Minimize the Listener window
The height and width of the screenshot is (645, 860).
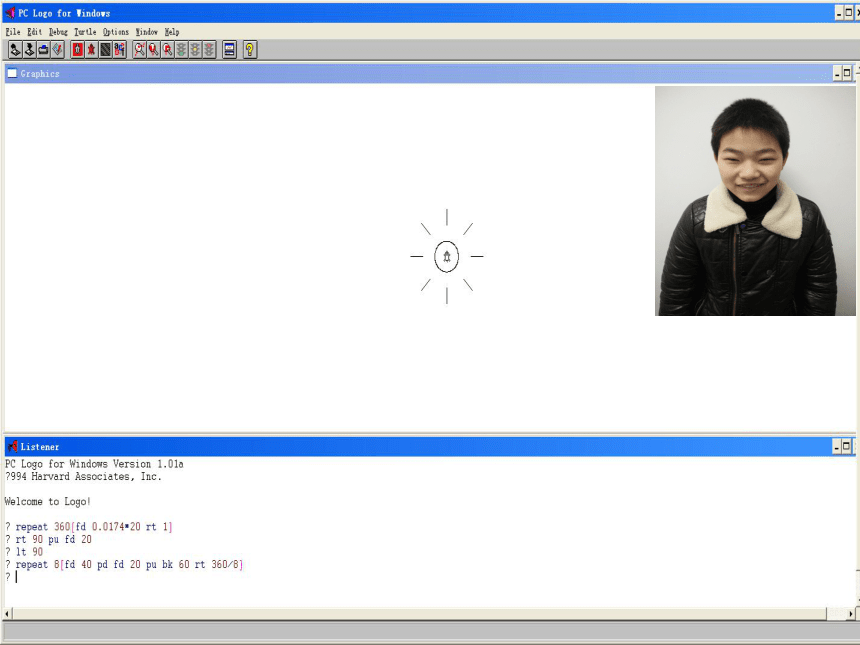(837, 446)
